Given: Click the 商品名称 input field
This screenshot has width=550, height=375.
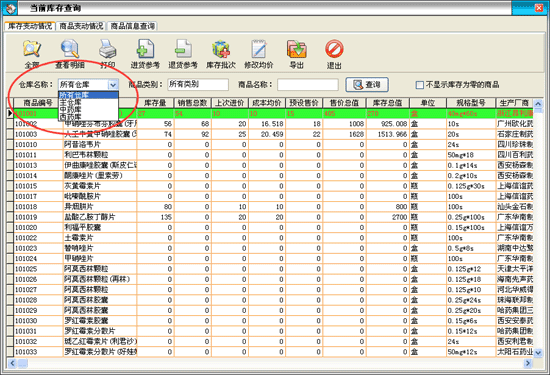Looking at the screenshot, I should [308, 85].
